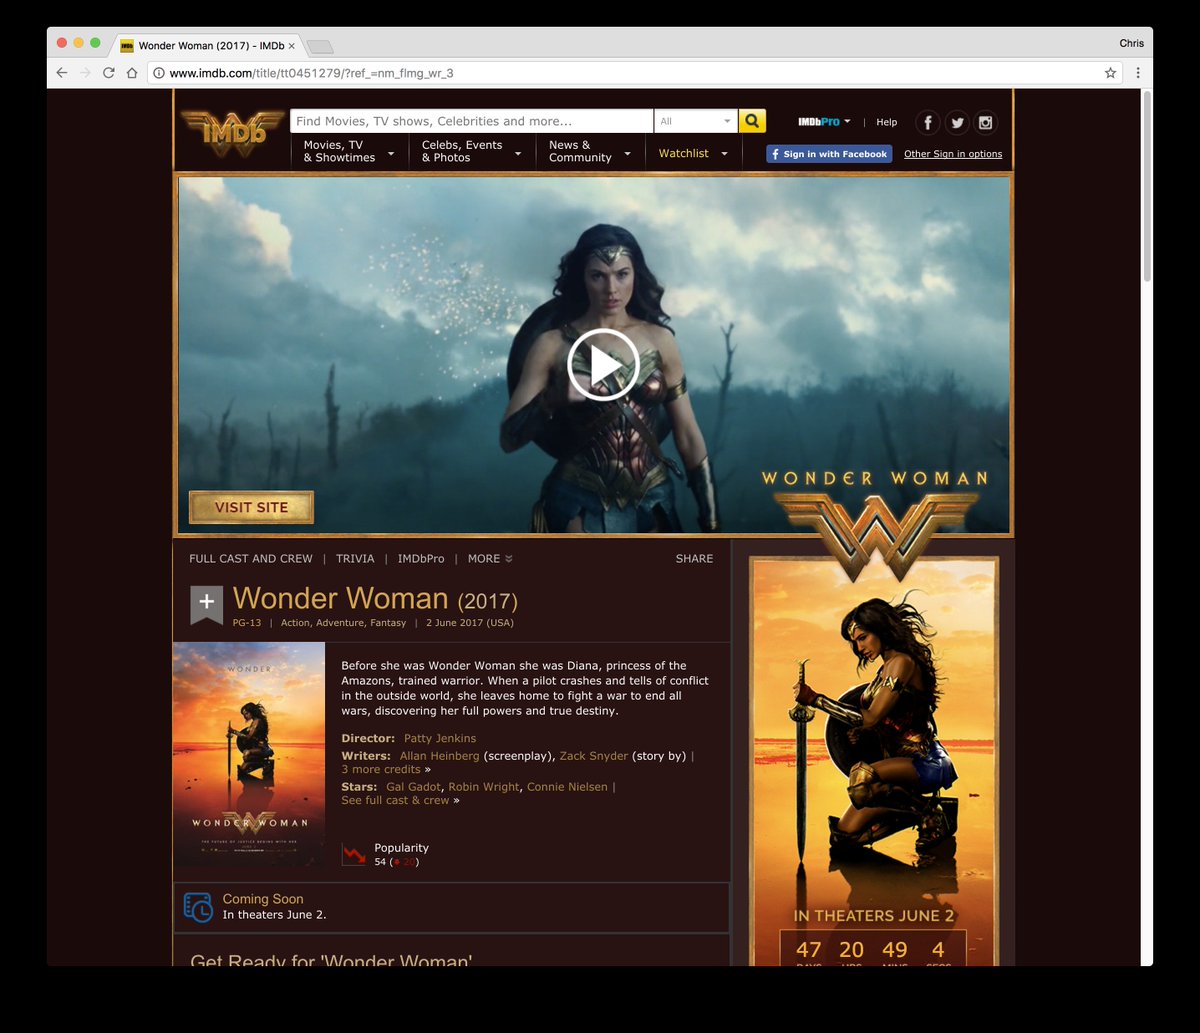The width and height of the screenshot is (1200, 1033).
Task: Click the Coming Soon calendar icon
Action: [x=198, y=907]
